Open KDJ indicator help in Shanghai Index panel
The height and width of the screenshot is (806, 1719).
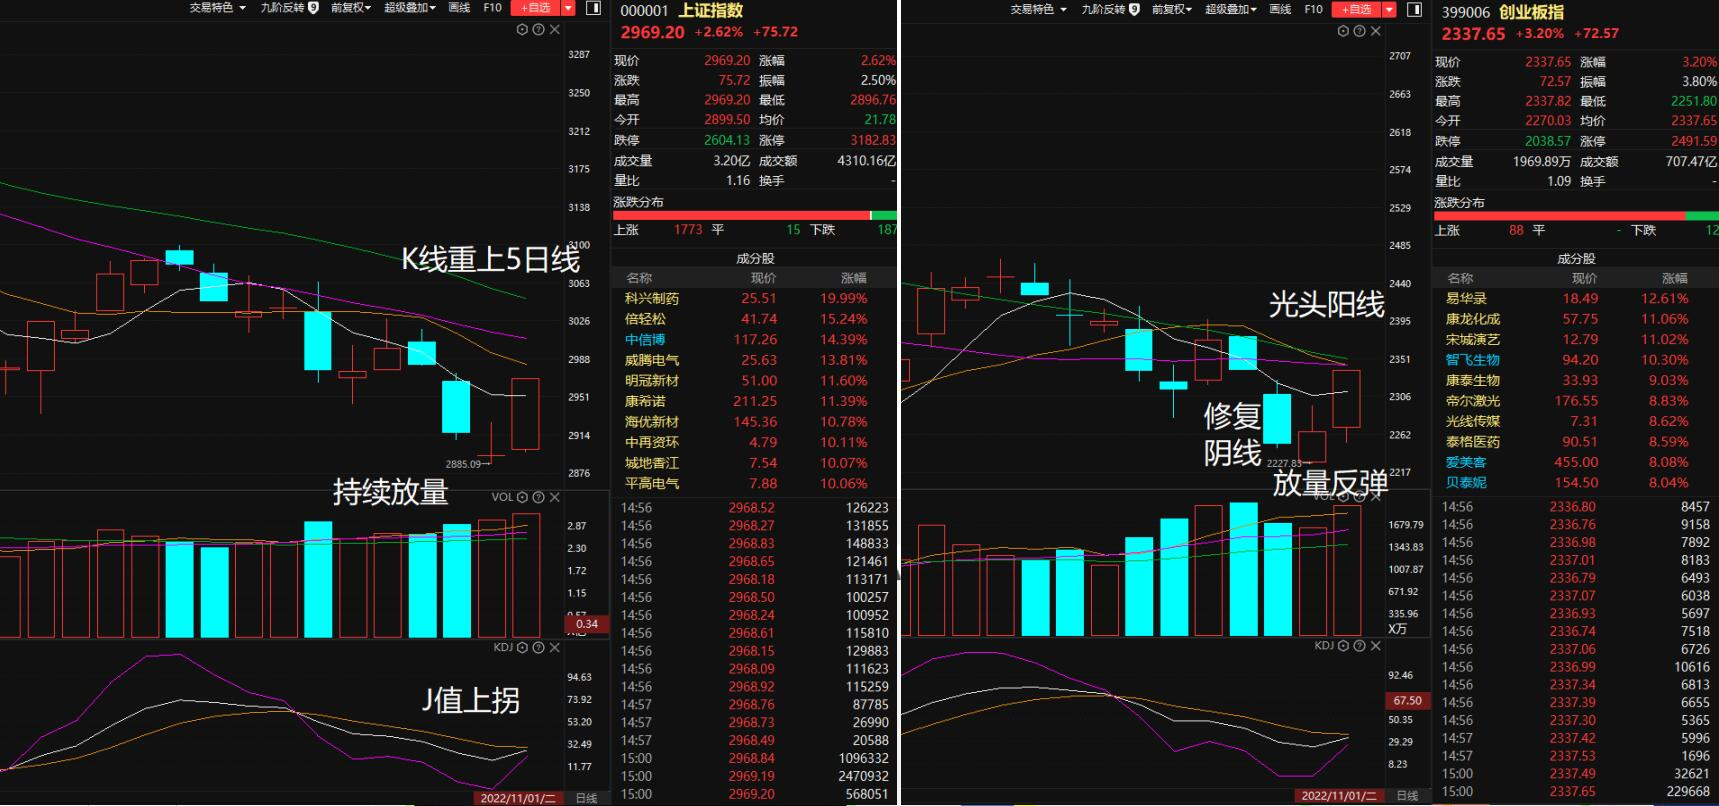point(538,647)
